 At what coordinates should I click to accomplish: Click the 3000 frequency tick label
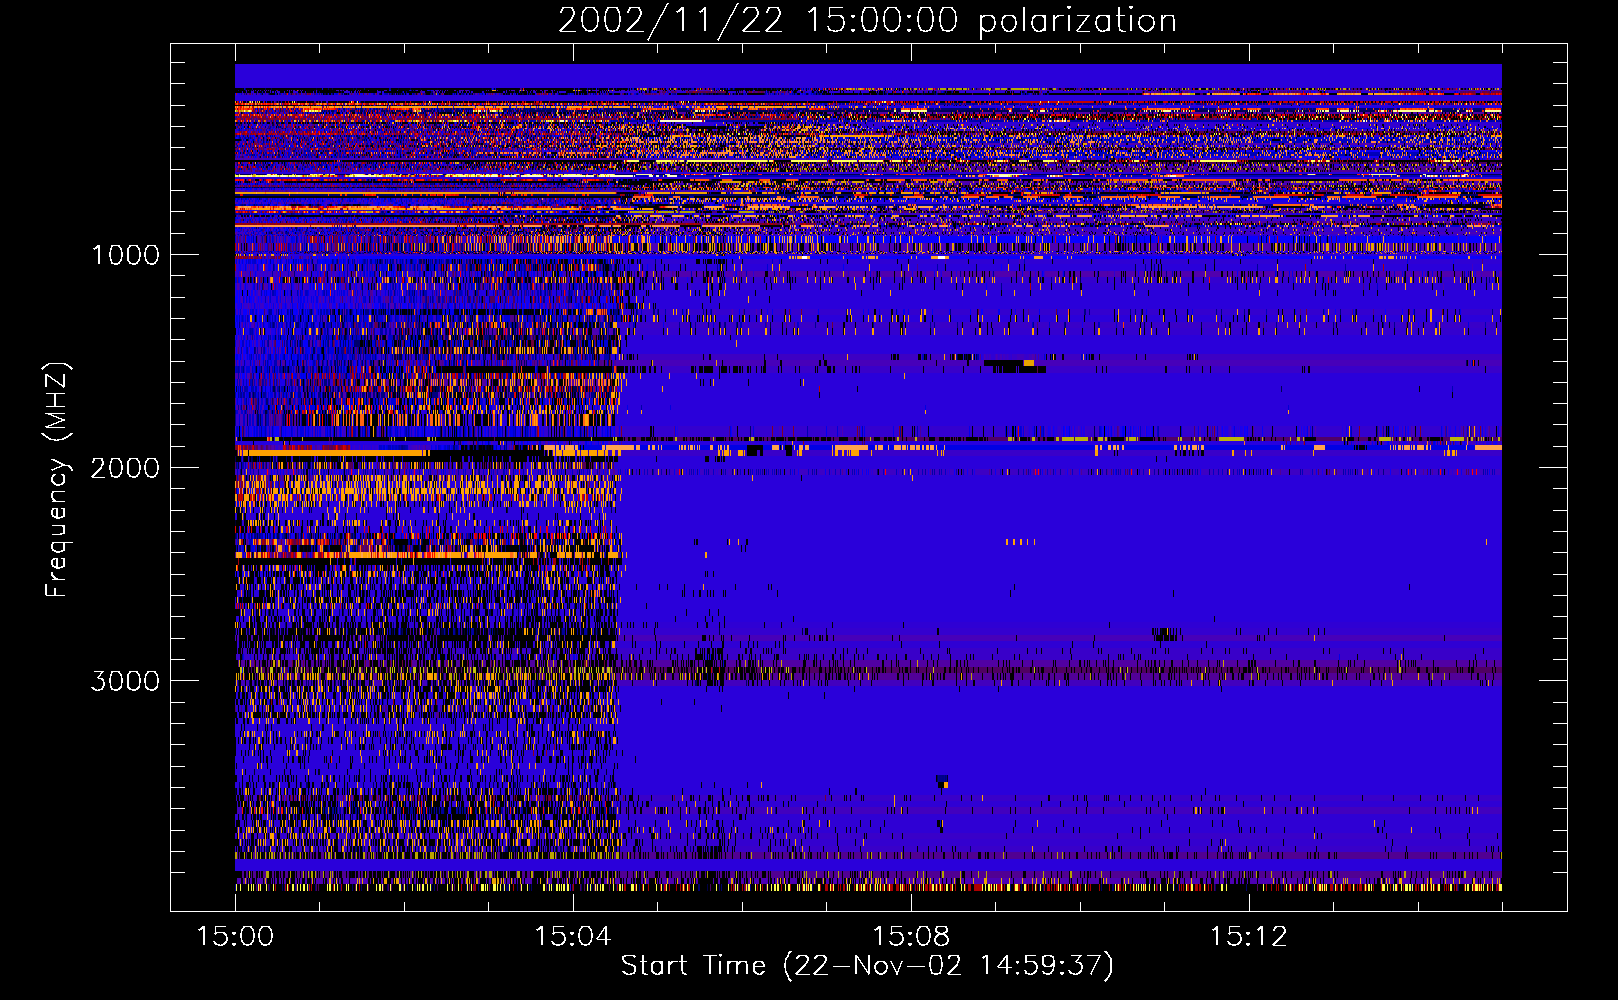click(x=125, y=681)
